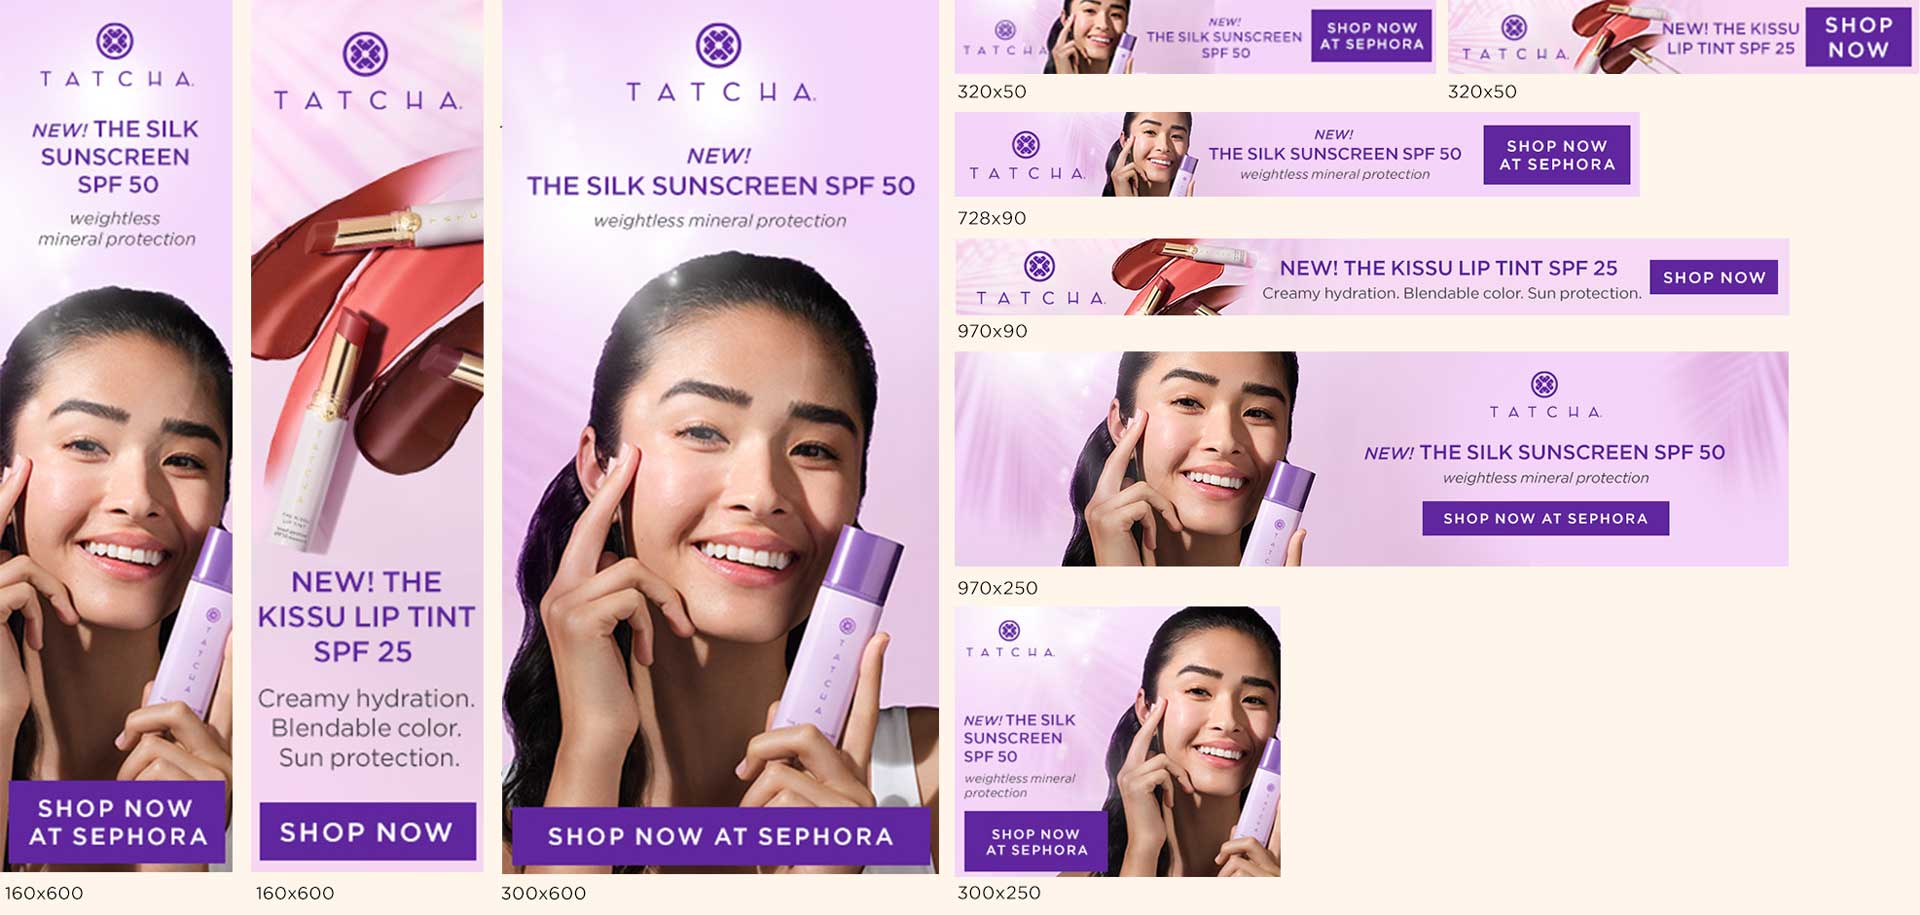Click Shop Now button in 970x90 banner
Viewport: 1920px width, 915px height.
point(1714,277)
